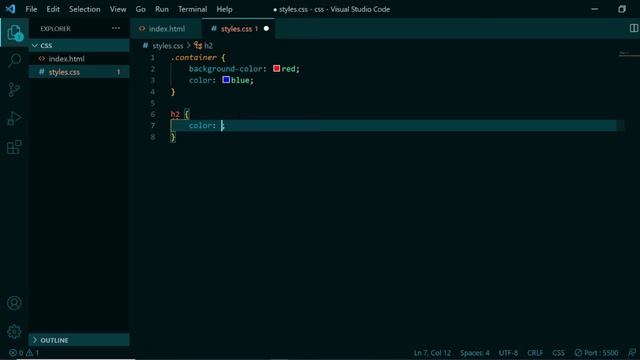The image size is (640, 360).
Task: Change language mode via CSS indicator
Action: point(558,353)
